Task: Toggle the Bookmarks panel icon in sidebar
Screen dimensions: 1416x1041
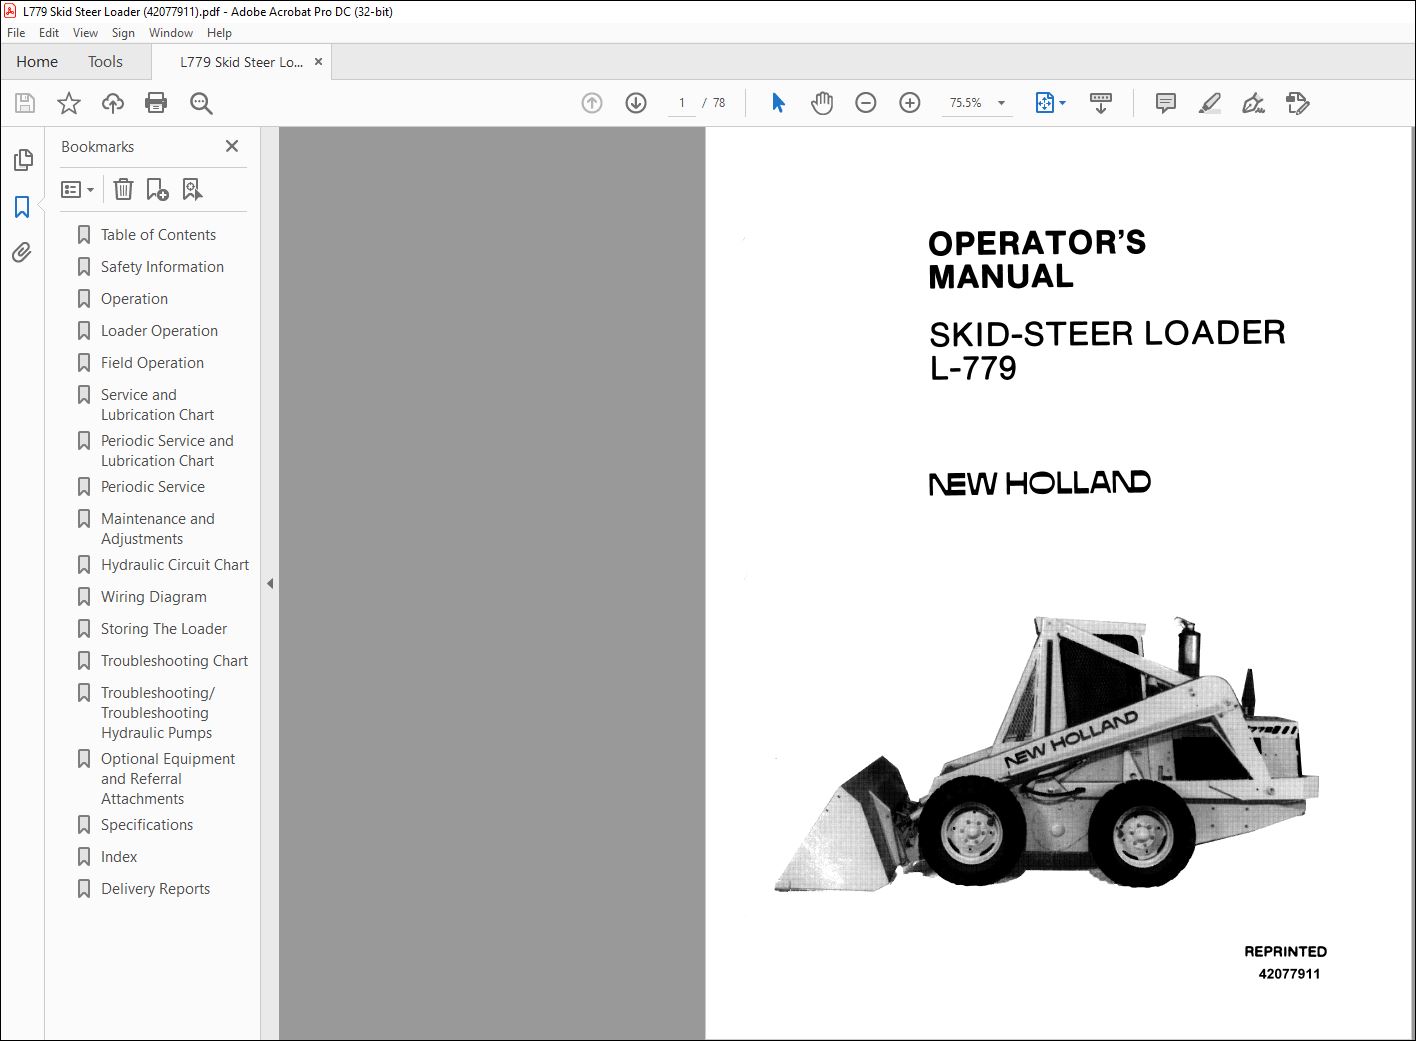Action: point(22,207)
